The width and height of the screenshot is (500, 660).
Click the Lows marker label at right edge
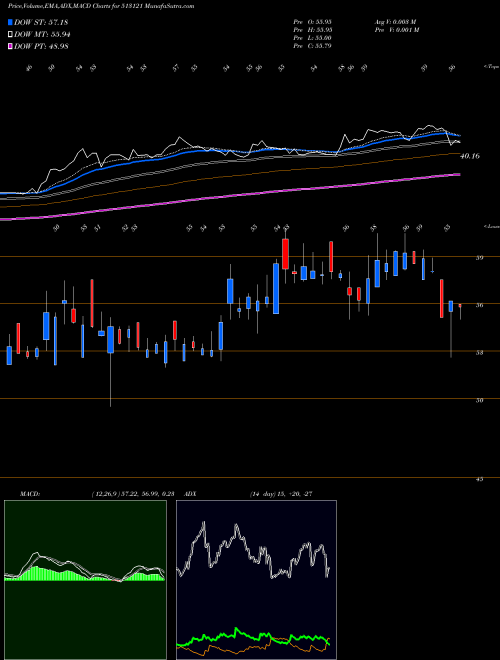click(x=491, y=226)
